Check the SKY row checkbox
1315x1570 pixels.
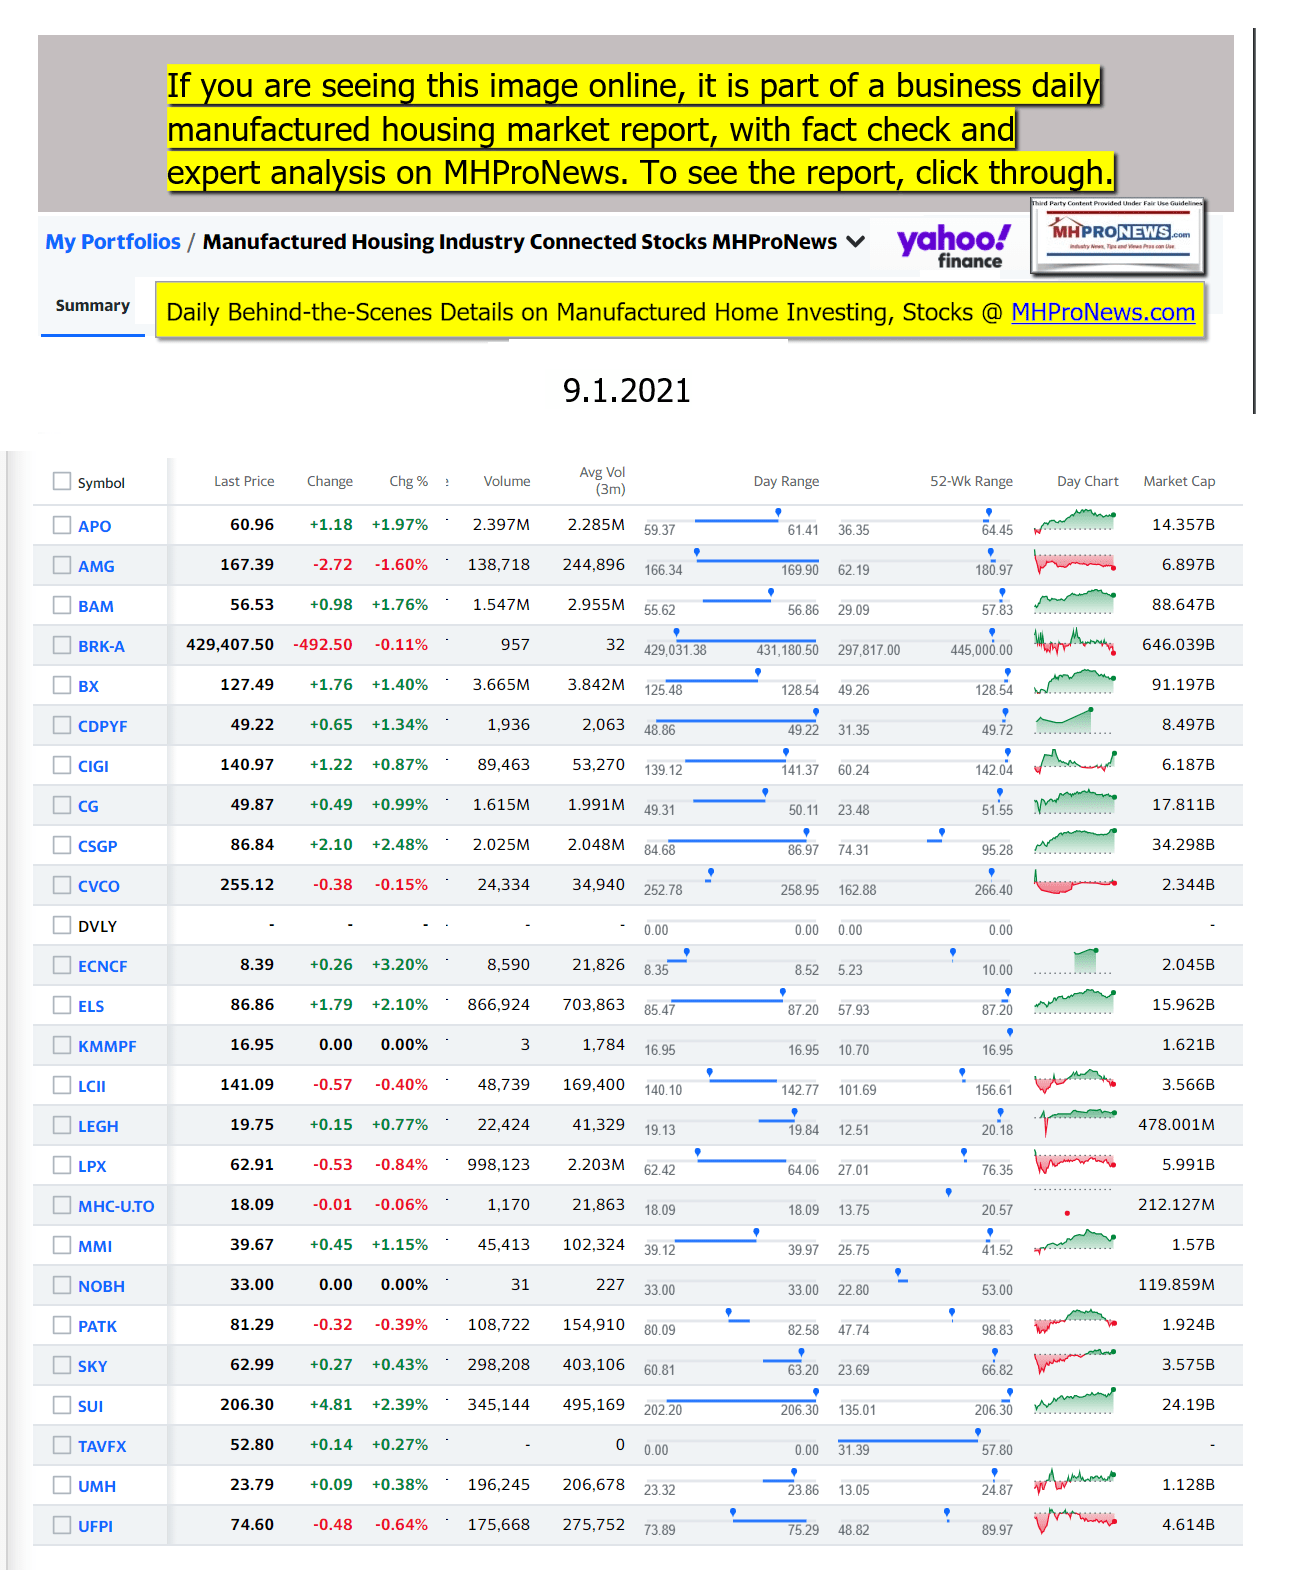pos(62,1365)
